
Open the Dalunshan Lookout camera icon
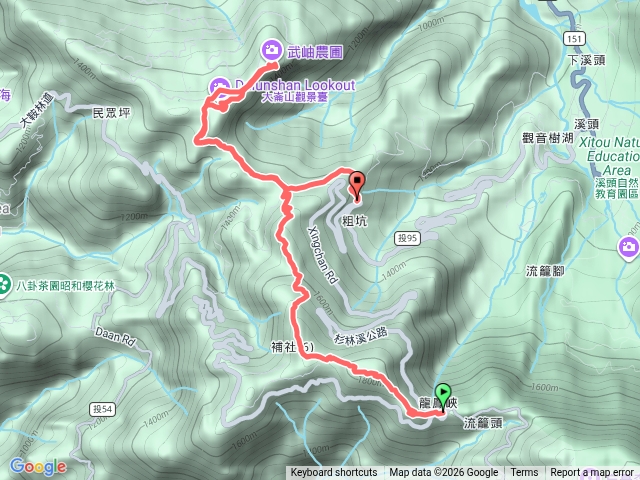218,87
